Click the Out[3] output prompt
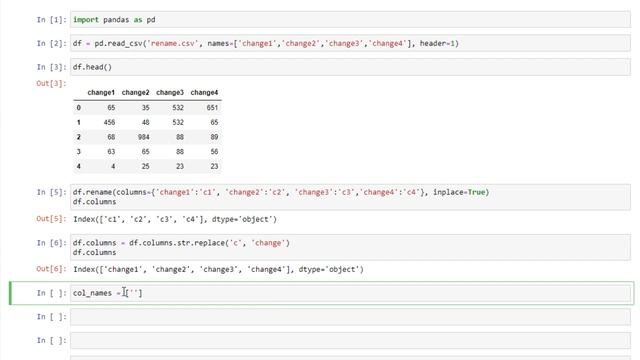 pos(51,83)
